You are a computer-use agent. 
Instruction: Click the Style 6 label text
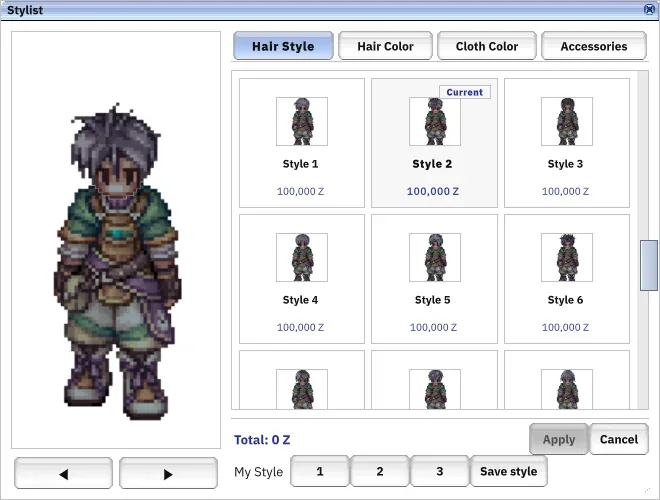tap(565, 300)
